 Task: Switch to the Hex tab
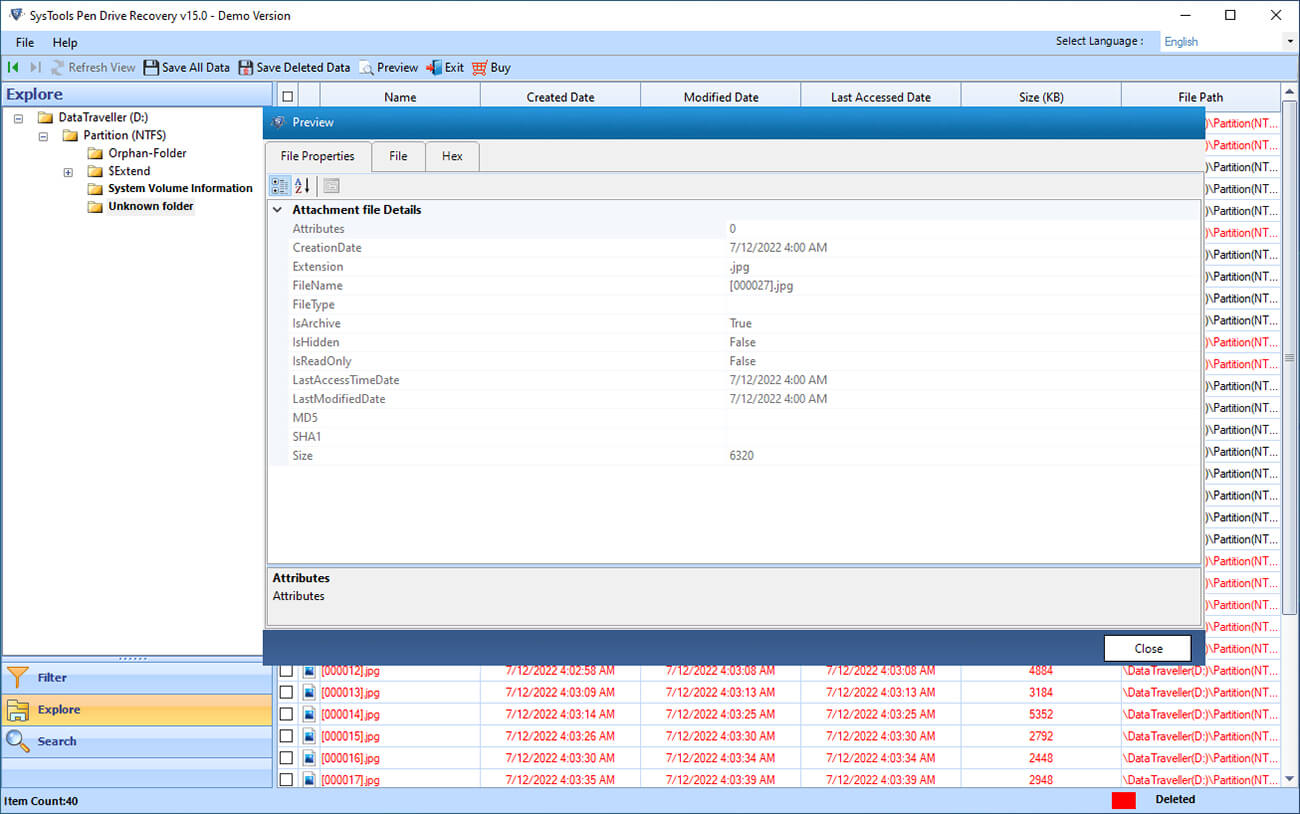click(452, 156)
